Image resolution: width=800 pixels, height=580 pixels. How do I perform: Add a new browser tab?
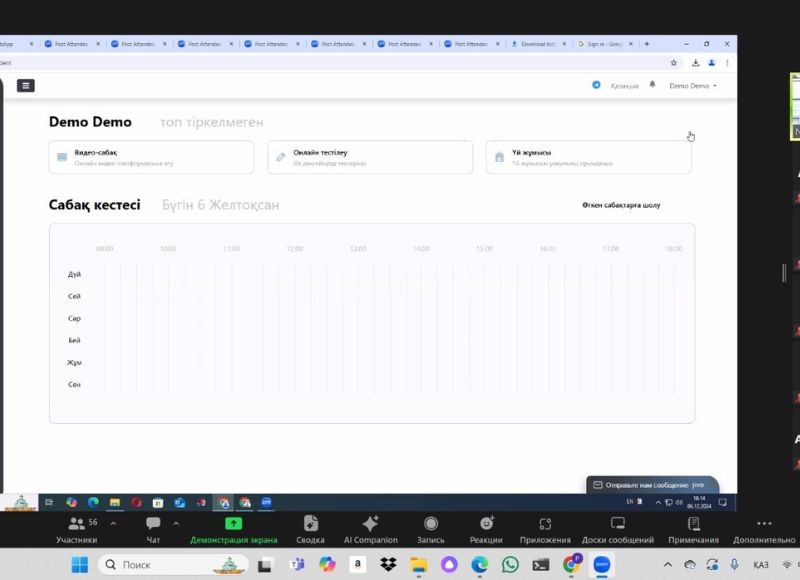tap(647, 44)
